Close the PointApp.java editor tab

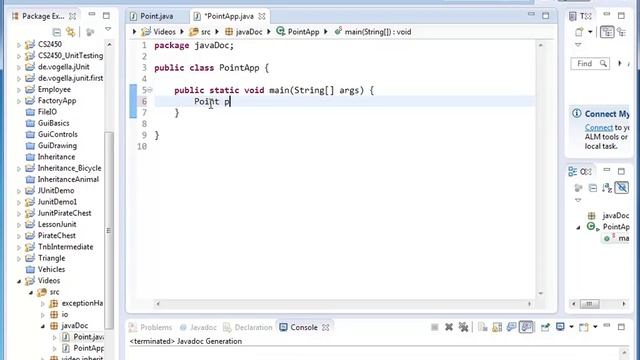tap(262, 16)
